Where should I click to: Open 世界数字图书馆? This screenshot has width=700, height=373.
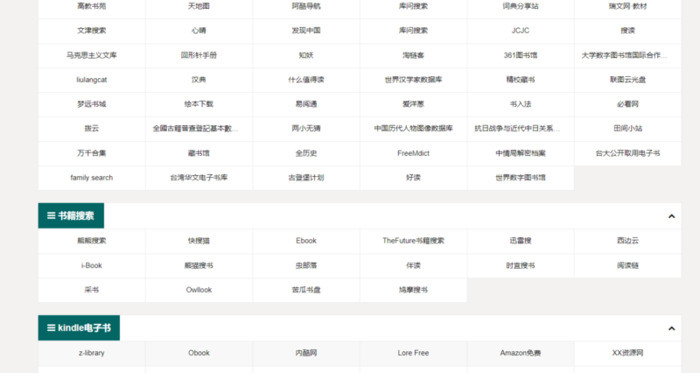521,178
